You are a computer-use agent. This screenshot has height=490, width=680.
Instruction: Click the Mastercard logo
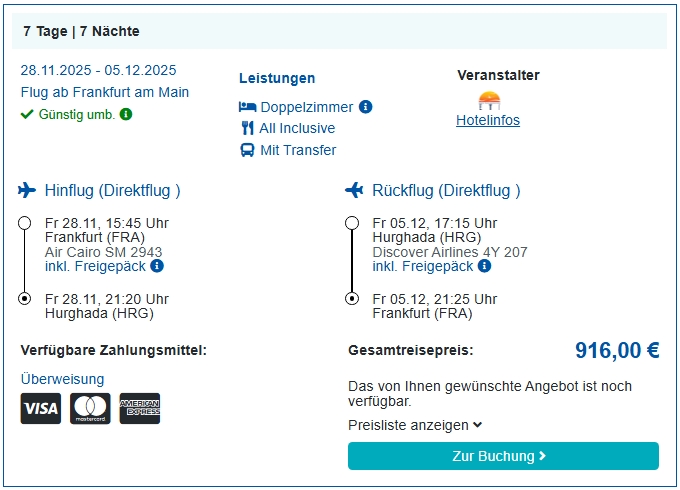pos(90,408)
